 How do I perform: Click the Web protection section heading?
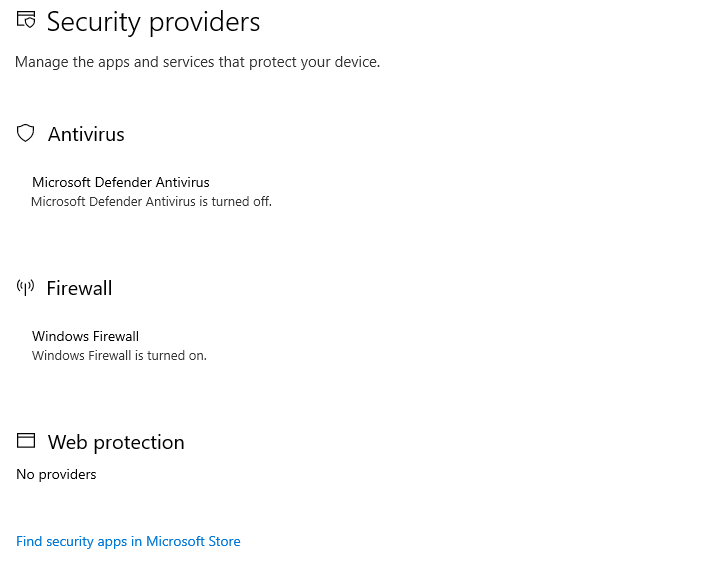(x=116, y=442)
